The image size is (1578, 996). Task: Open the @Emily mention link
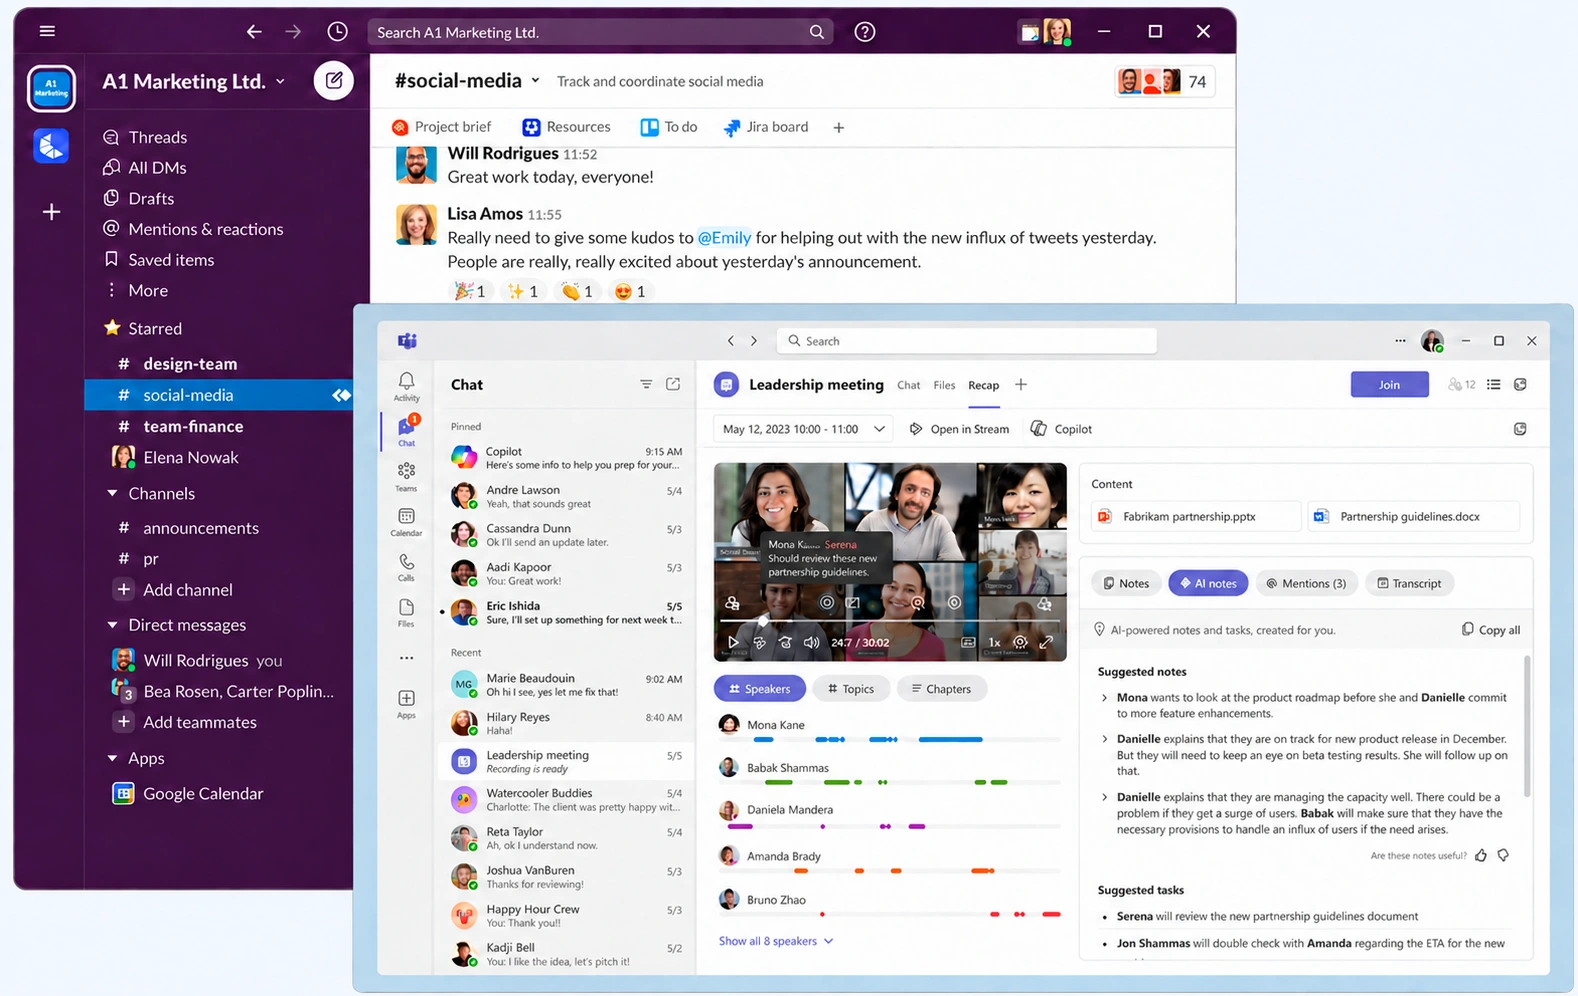point(724,237)
